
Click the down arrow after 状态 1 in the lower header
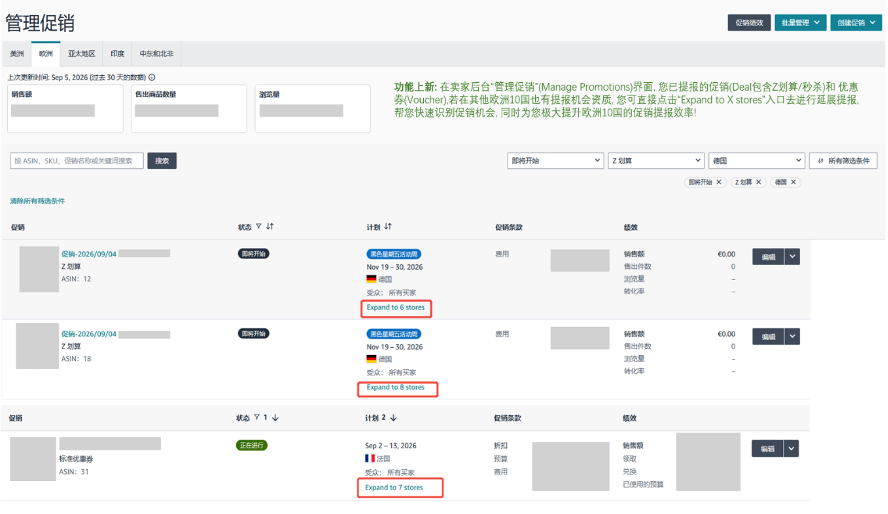click(275, 418)
